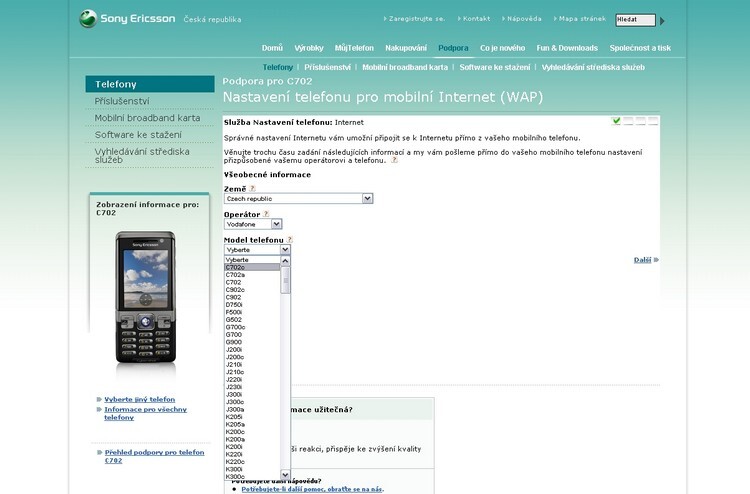The height and width of the screenshot is (494, 750).
Task: Click in the Hledat search field
Action: click(635, 20)
